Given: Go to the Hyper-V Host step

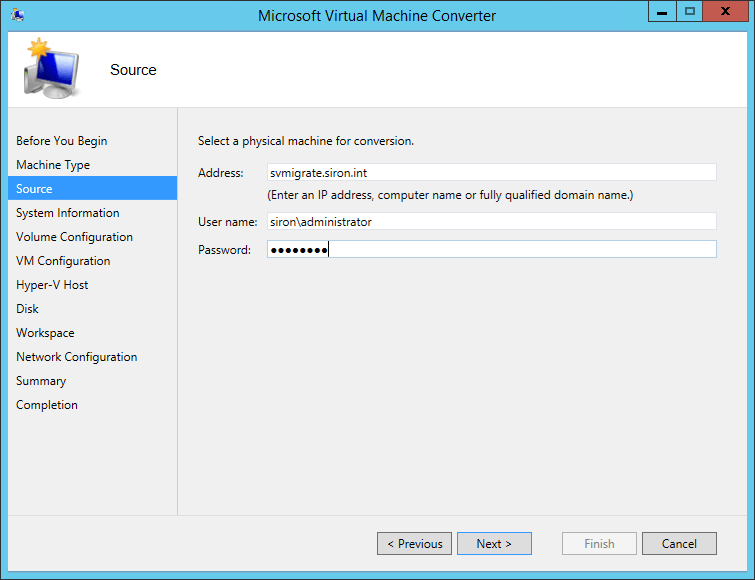Looking at the screenshot, I should tap(52, 285).
